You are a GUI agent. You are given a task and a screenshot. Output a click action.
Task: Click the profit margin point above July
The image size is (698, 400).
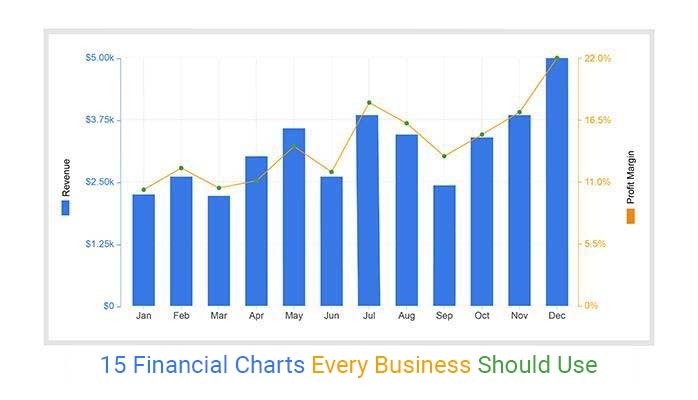click(369, 103)
